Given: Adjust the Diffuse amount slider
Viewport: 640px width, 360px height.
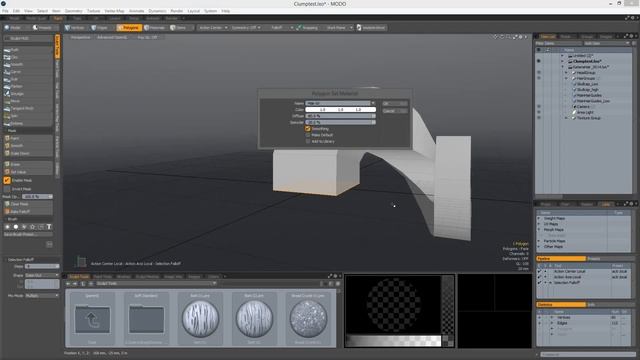Looking at the screenshot, I should (x=340, y=116).
